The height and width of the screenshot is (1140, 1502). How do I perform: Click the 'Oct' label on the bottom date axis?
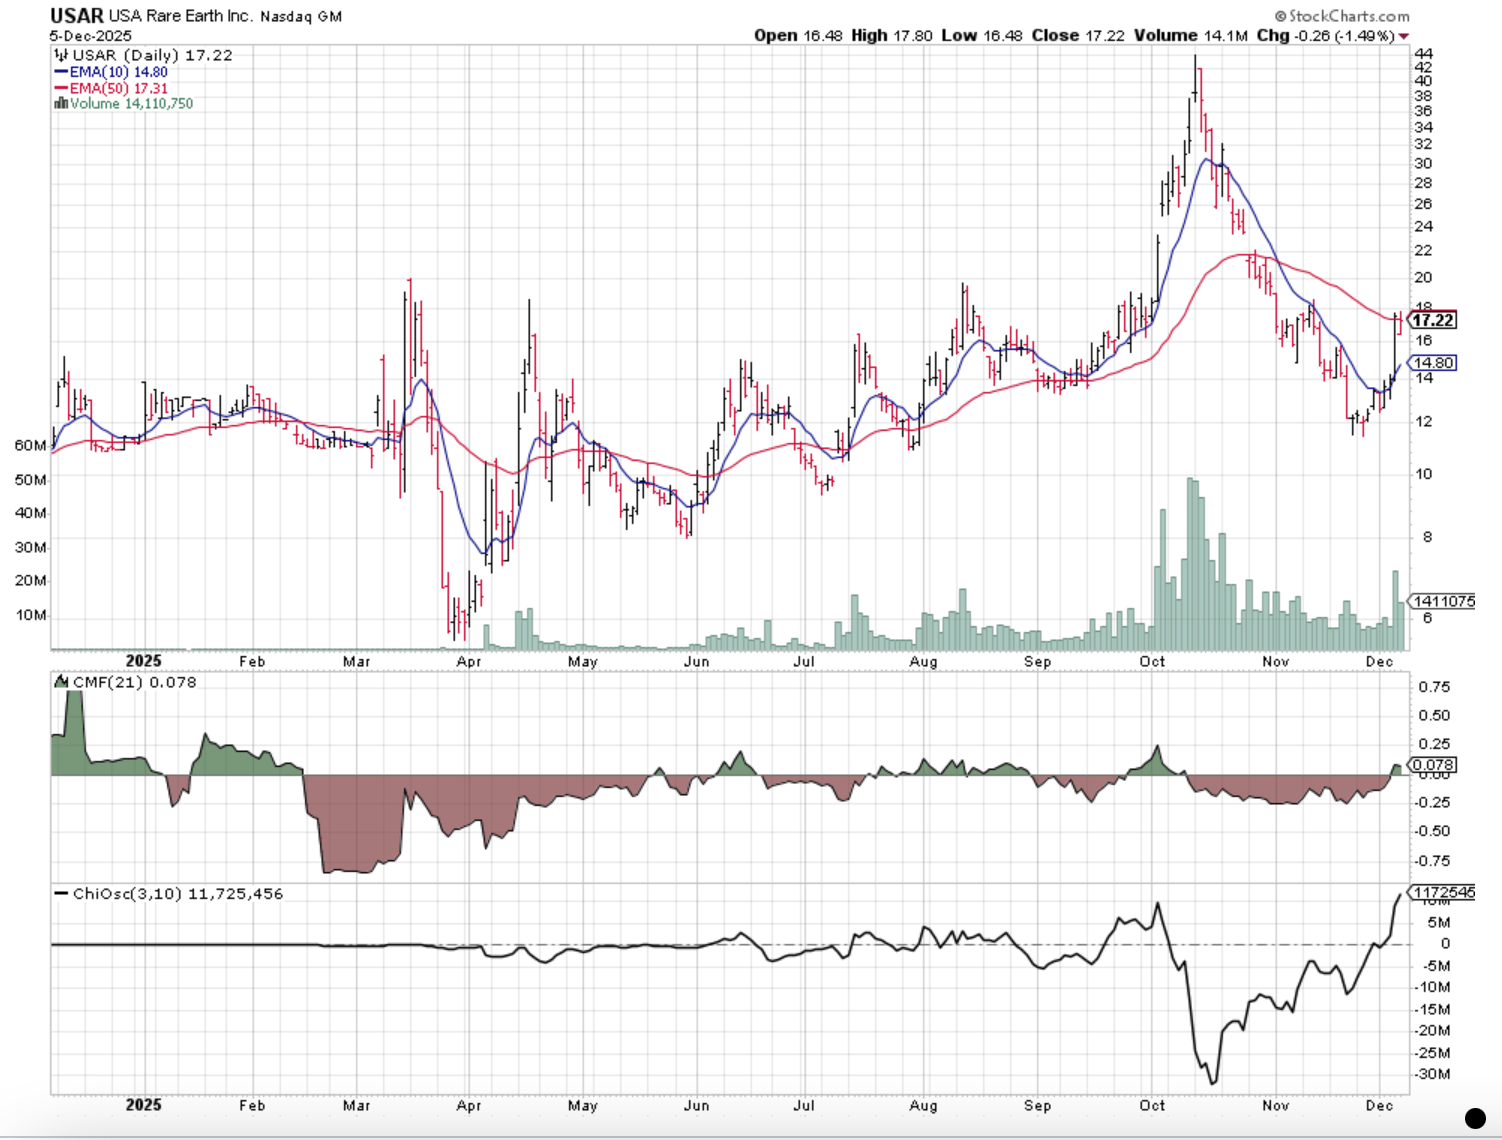1152,1105
